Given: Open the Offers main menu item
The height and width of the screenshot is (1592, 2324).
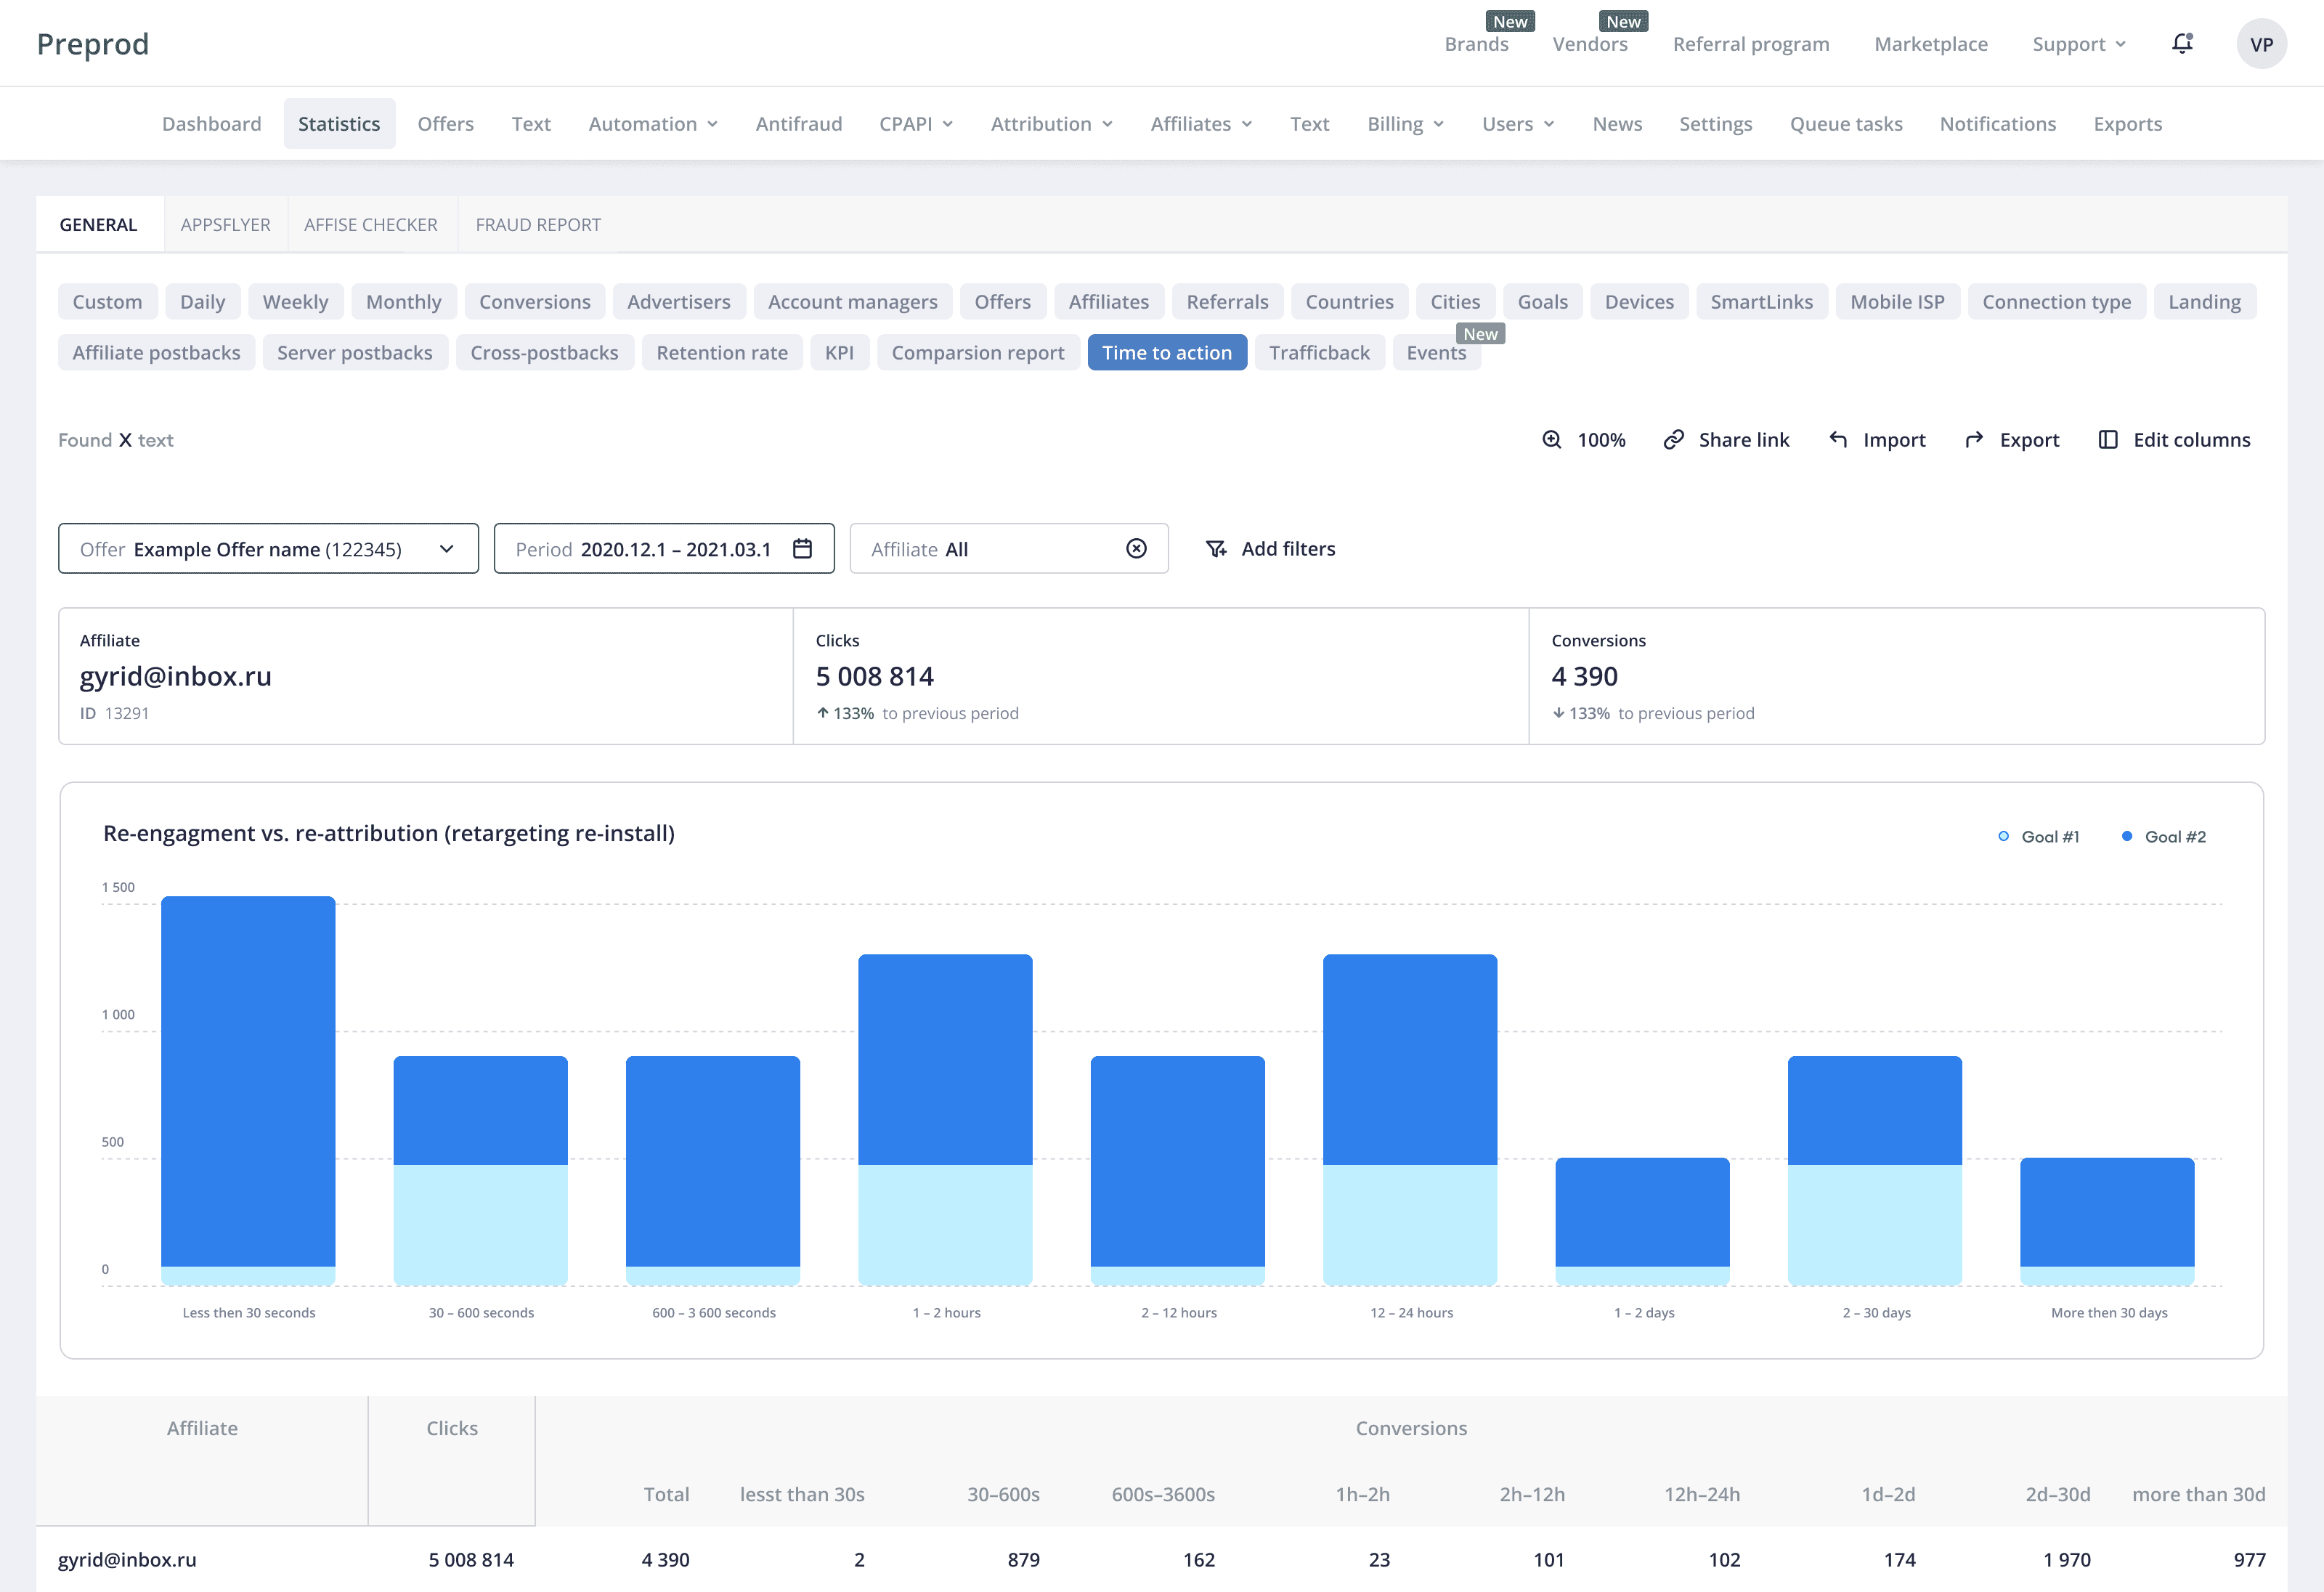Looking at the screenshot, I should (x=445, y=124).
